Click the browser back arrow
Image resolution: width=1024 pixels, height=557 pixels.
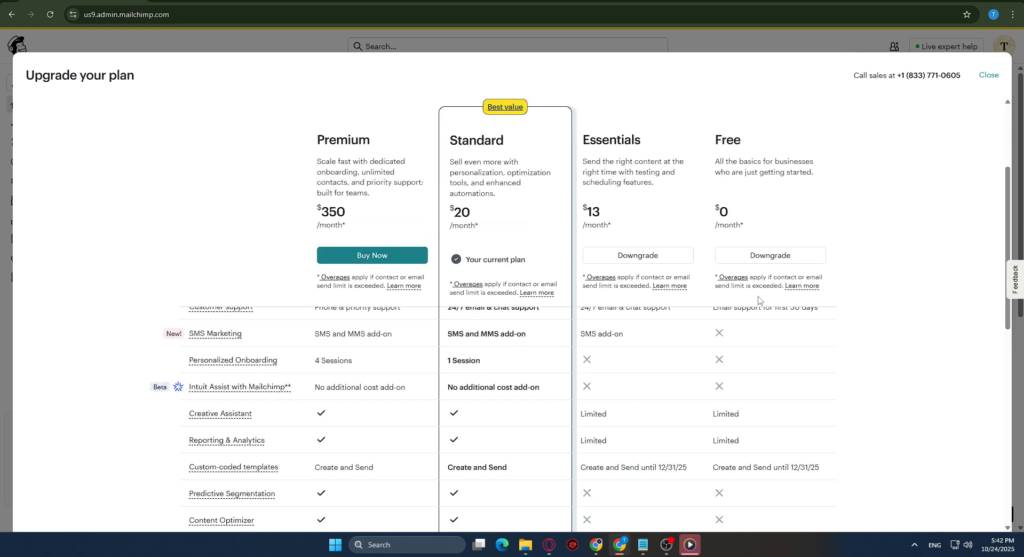tap(12, 14)
